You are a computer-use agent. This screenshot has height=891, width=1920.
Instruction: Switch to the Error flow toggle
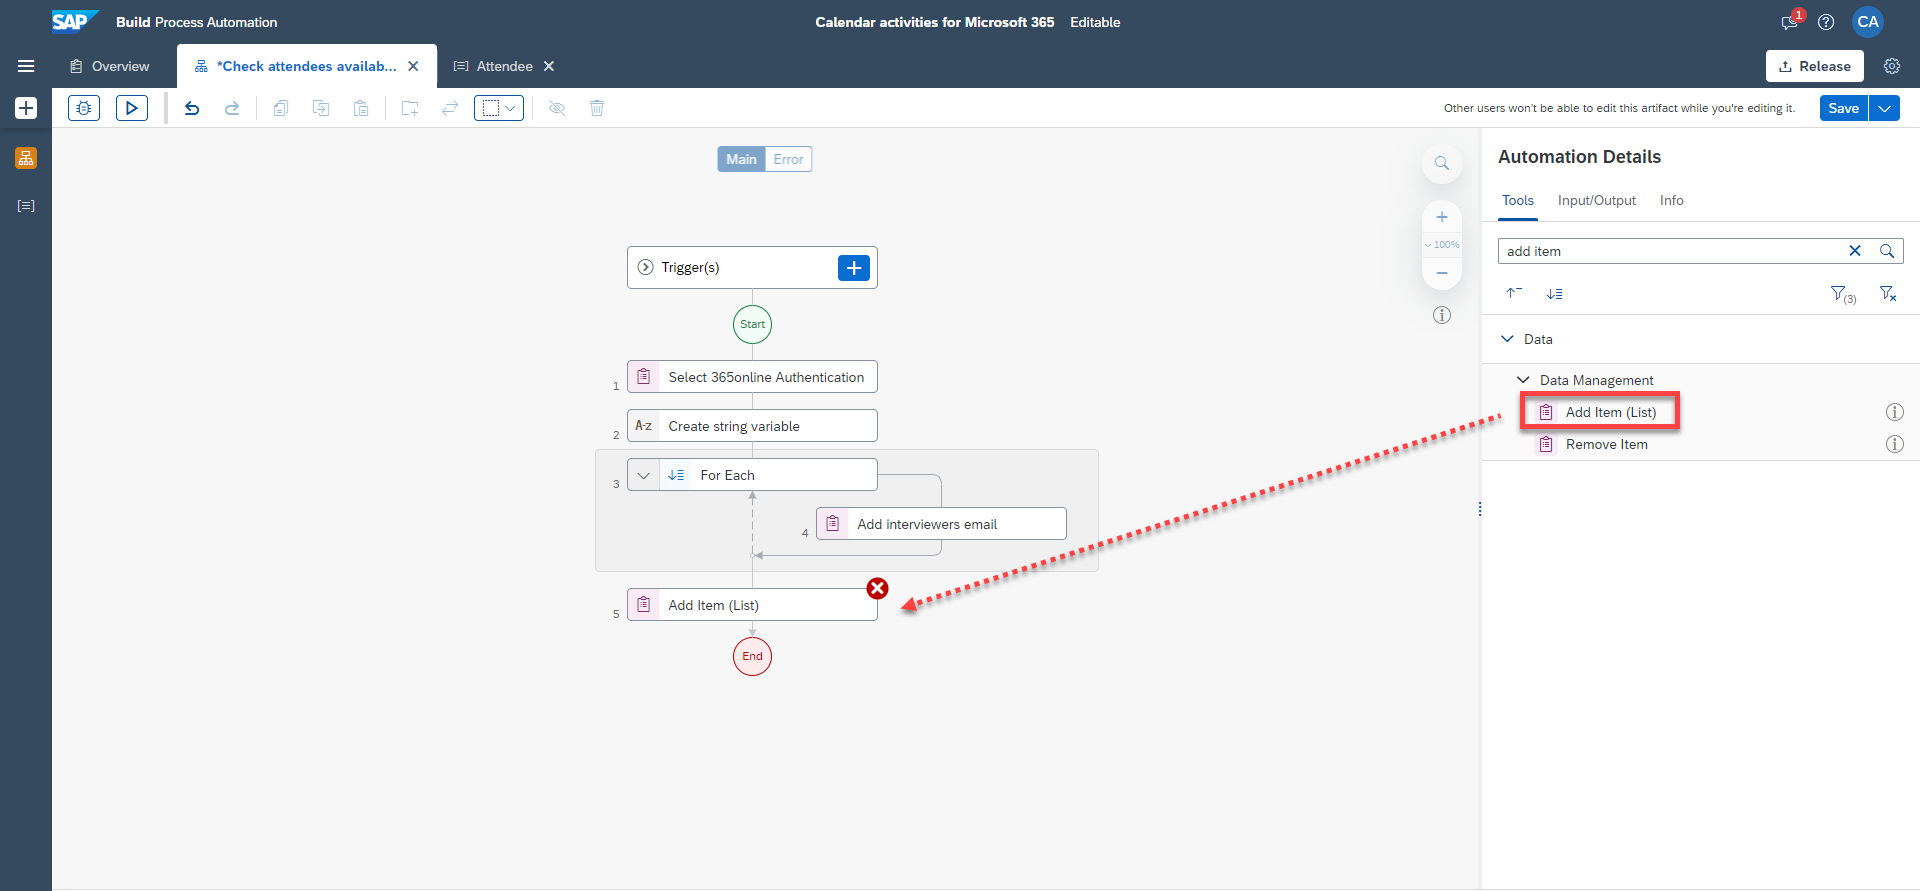[x=788, y=159]
